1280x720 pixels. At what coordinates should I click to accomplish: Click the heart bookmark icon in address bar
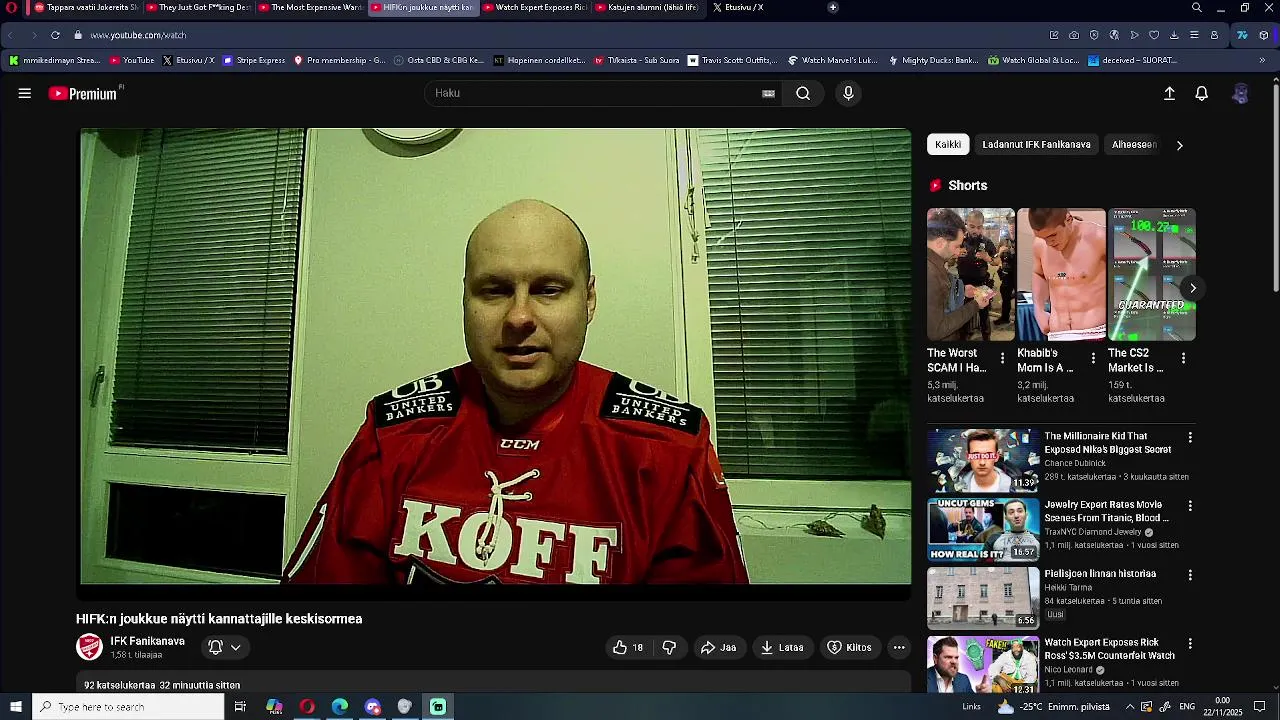coord(1154,35)
